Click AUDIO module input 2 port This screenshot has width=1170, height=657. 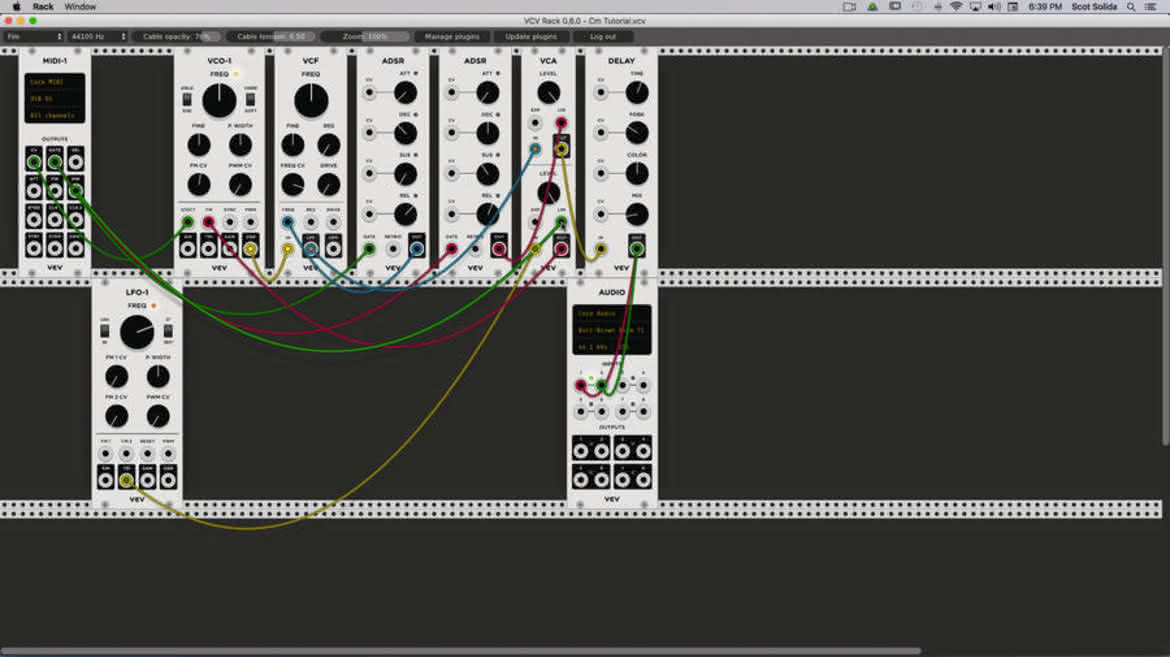tap(601, 385)
